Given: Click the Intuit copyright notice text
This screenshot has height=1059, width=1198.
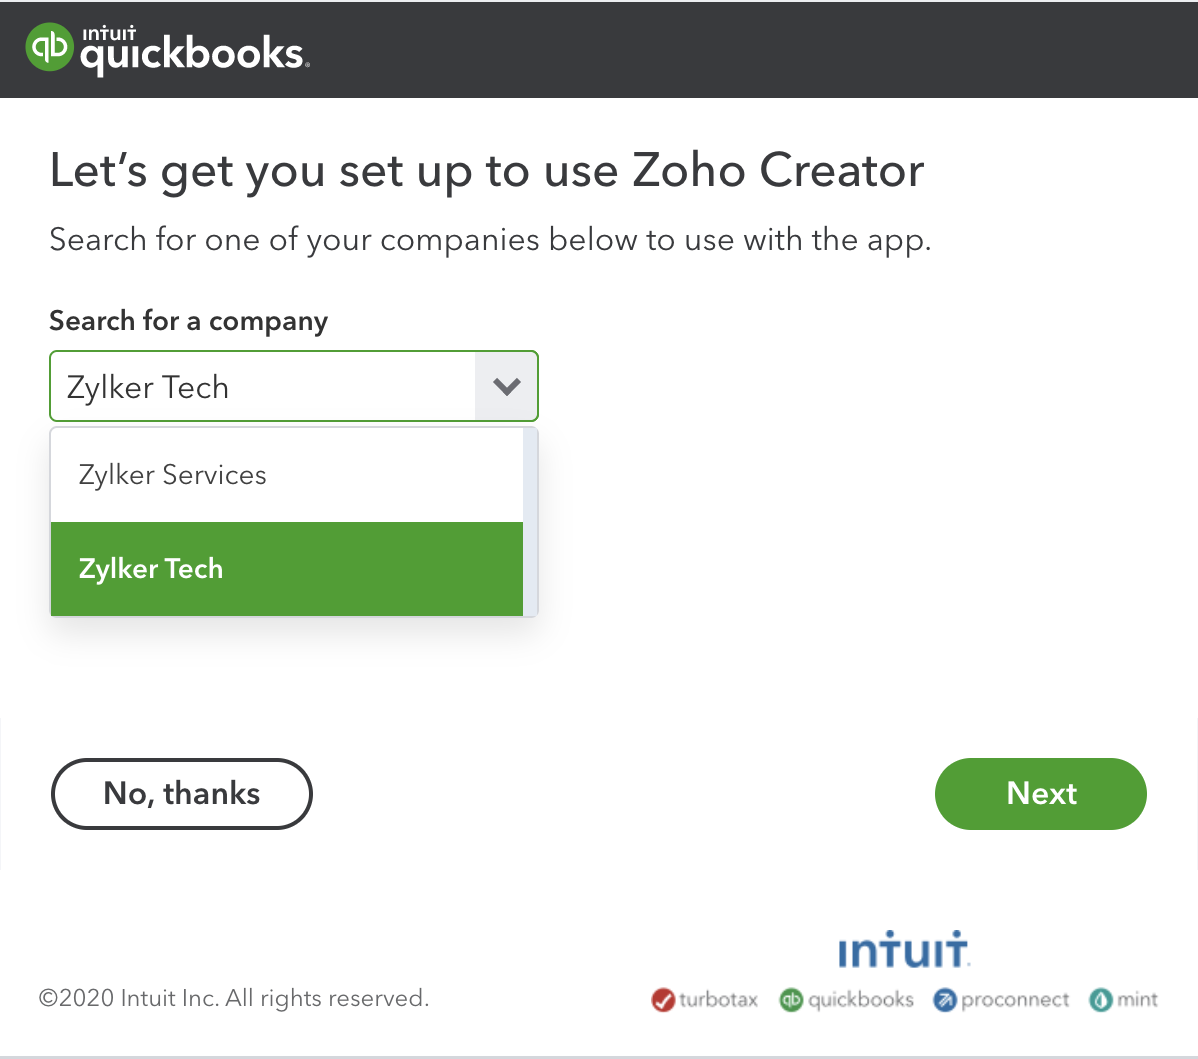Looking at the screenshot, I should pyautogui.click(x=234, y=998).
